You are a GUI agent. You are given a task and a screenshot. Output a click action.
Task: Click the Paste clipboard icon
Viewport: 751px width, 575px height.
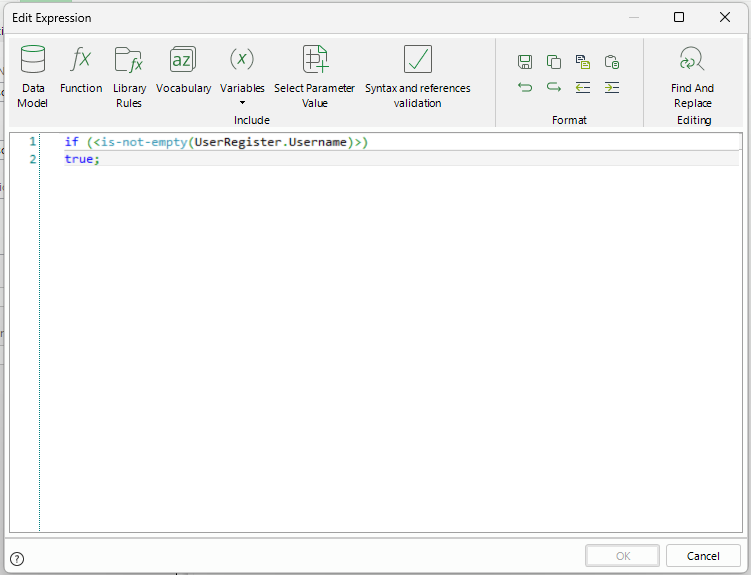(612, 62)
